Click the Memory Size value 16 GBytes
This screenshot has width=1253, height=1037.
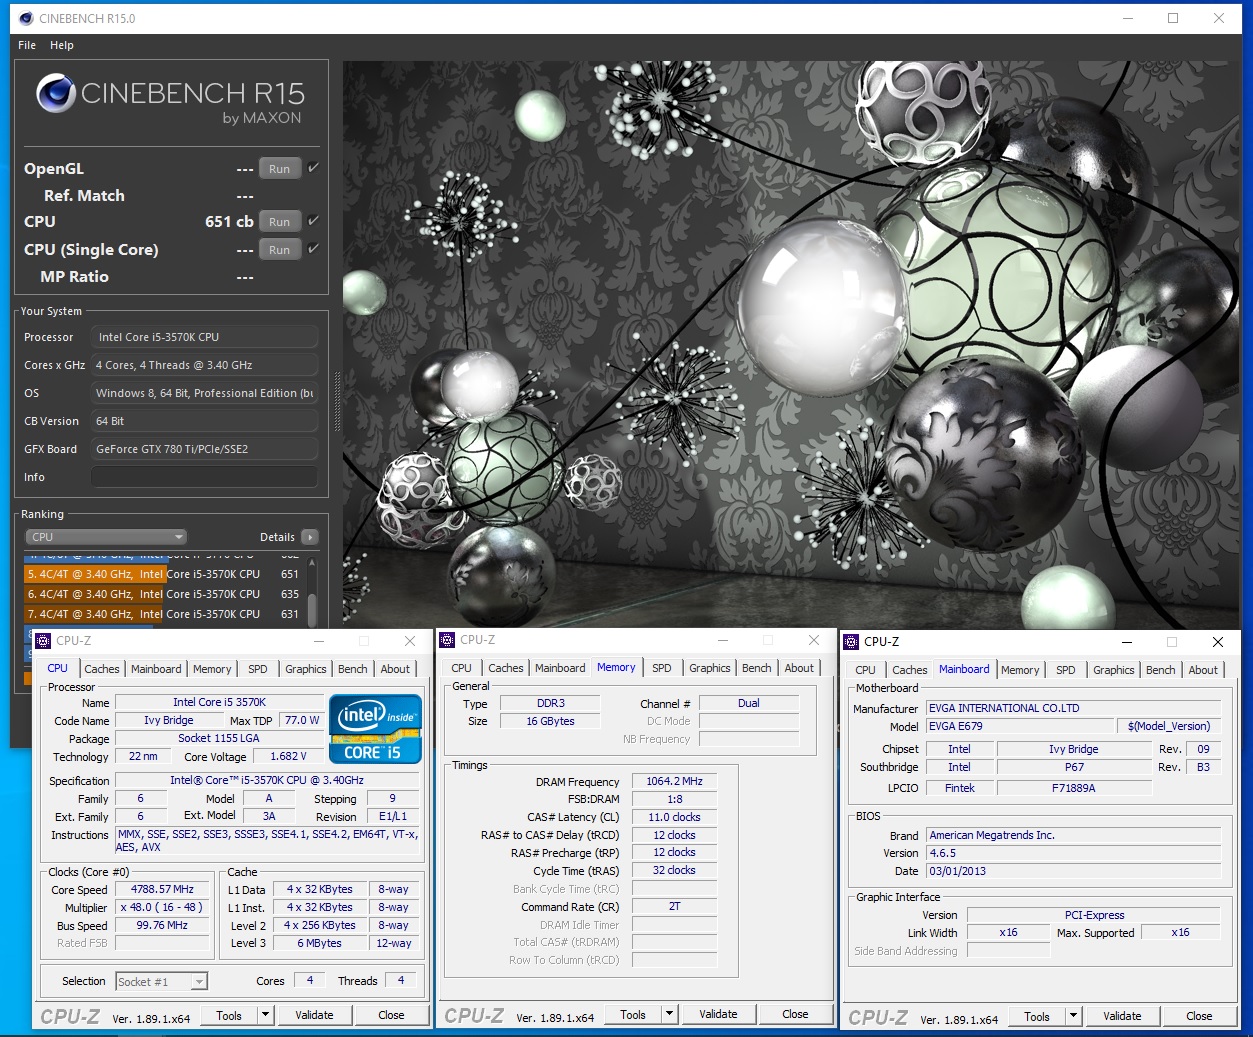coord(550,721)
